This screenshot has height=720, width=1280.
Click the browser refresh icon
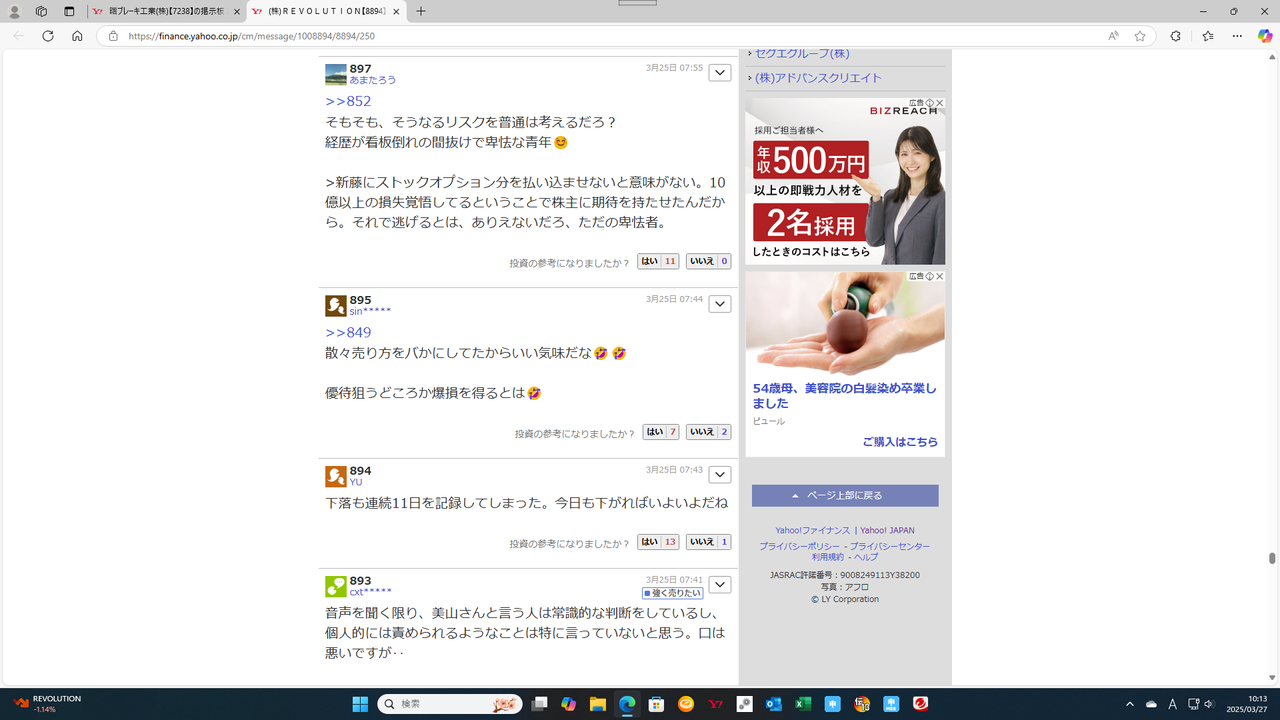(47, 36)
